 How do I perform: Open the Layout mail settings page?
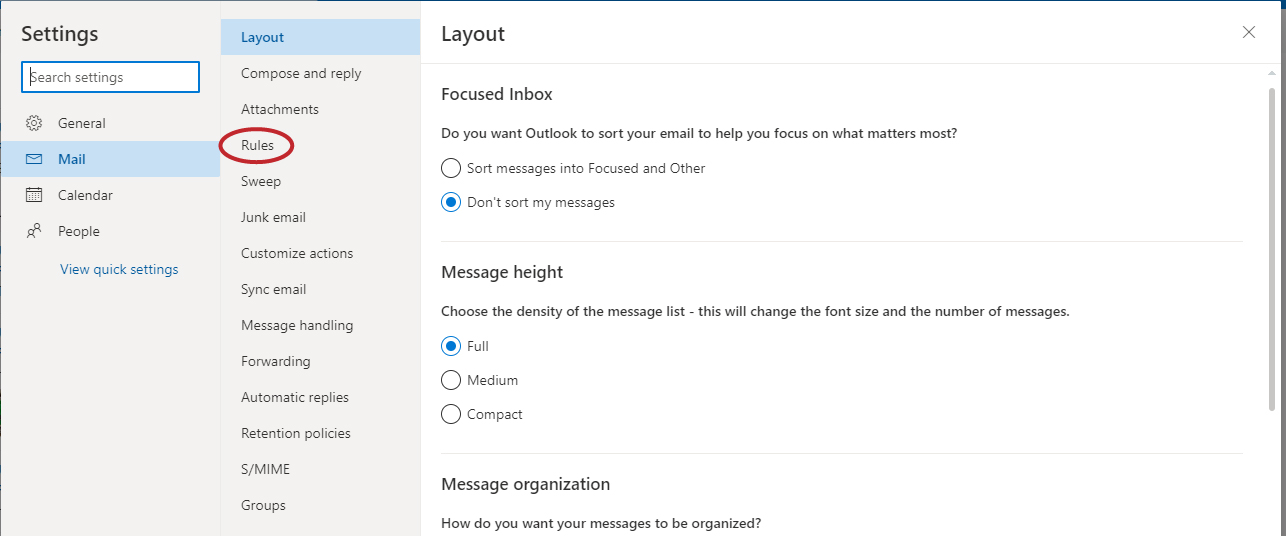[x=320, y=37]
